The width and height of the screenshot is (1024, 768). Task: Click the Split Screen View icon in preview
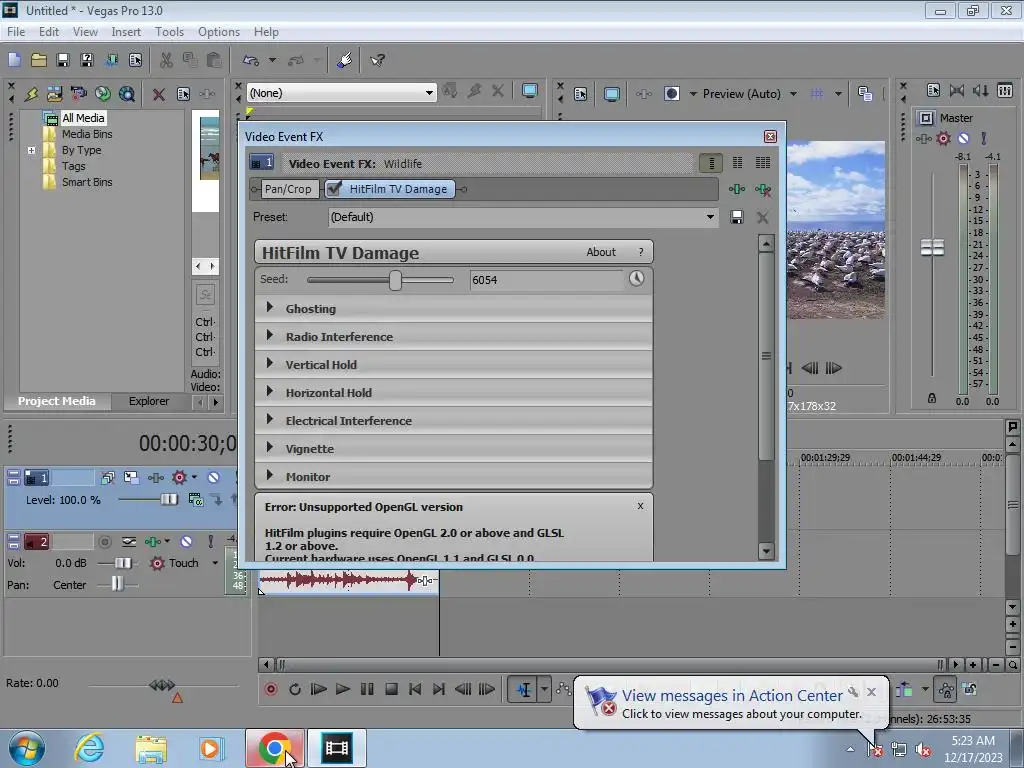(x=671, y=94)
